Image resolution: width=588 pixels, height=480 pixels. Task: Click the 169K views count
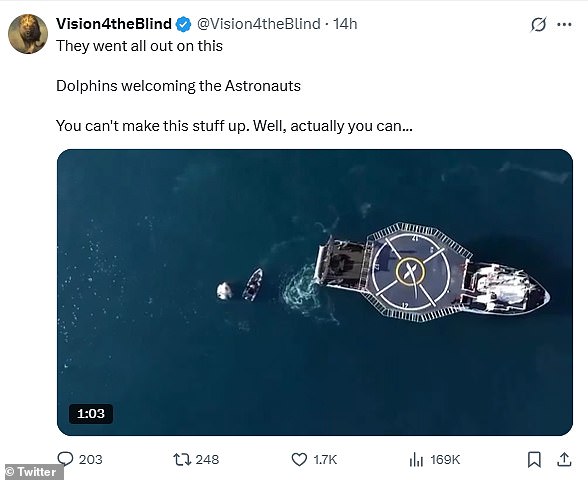click(x=445, y=459)
